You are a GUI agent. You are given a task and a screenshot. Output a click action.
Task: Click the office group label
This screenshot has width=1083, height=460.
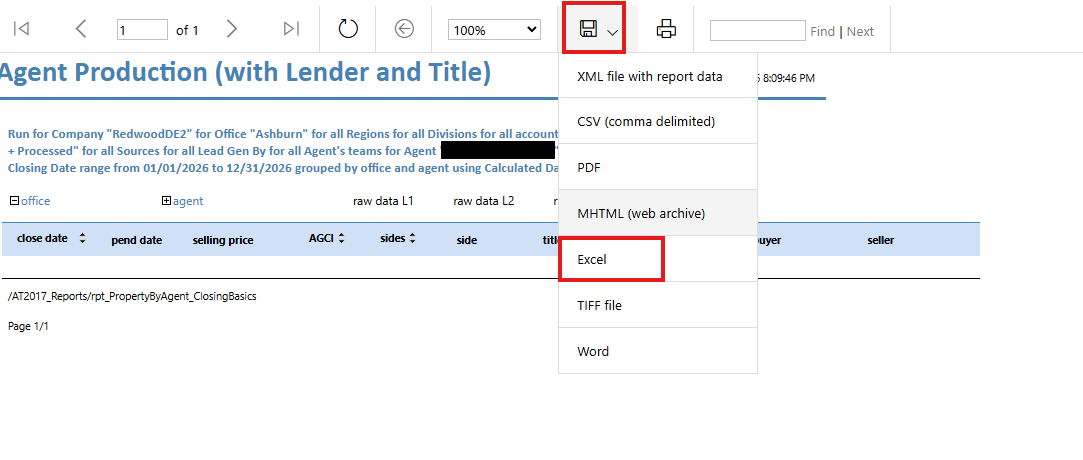[x=35, y=201]
